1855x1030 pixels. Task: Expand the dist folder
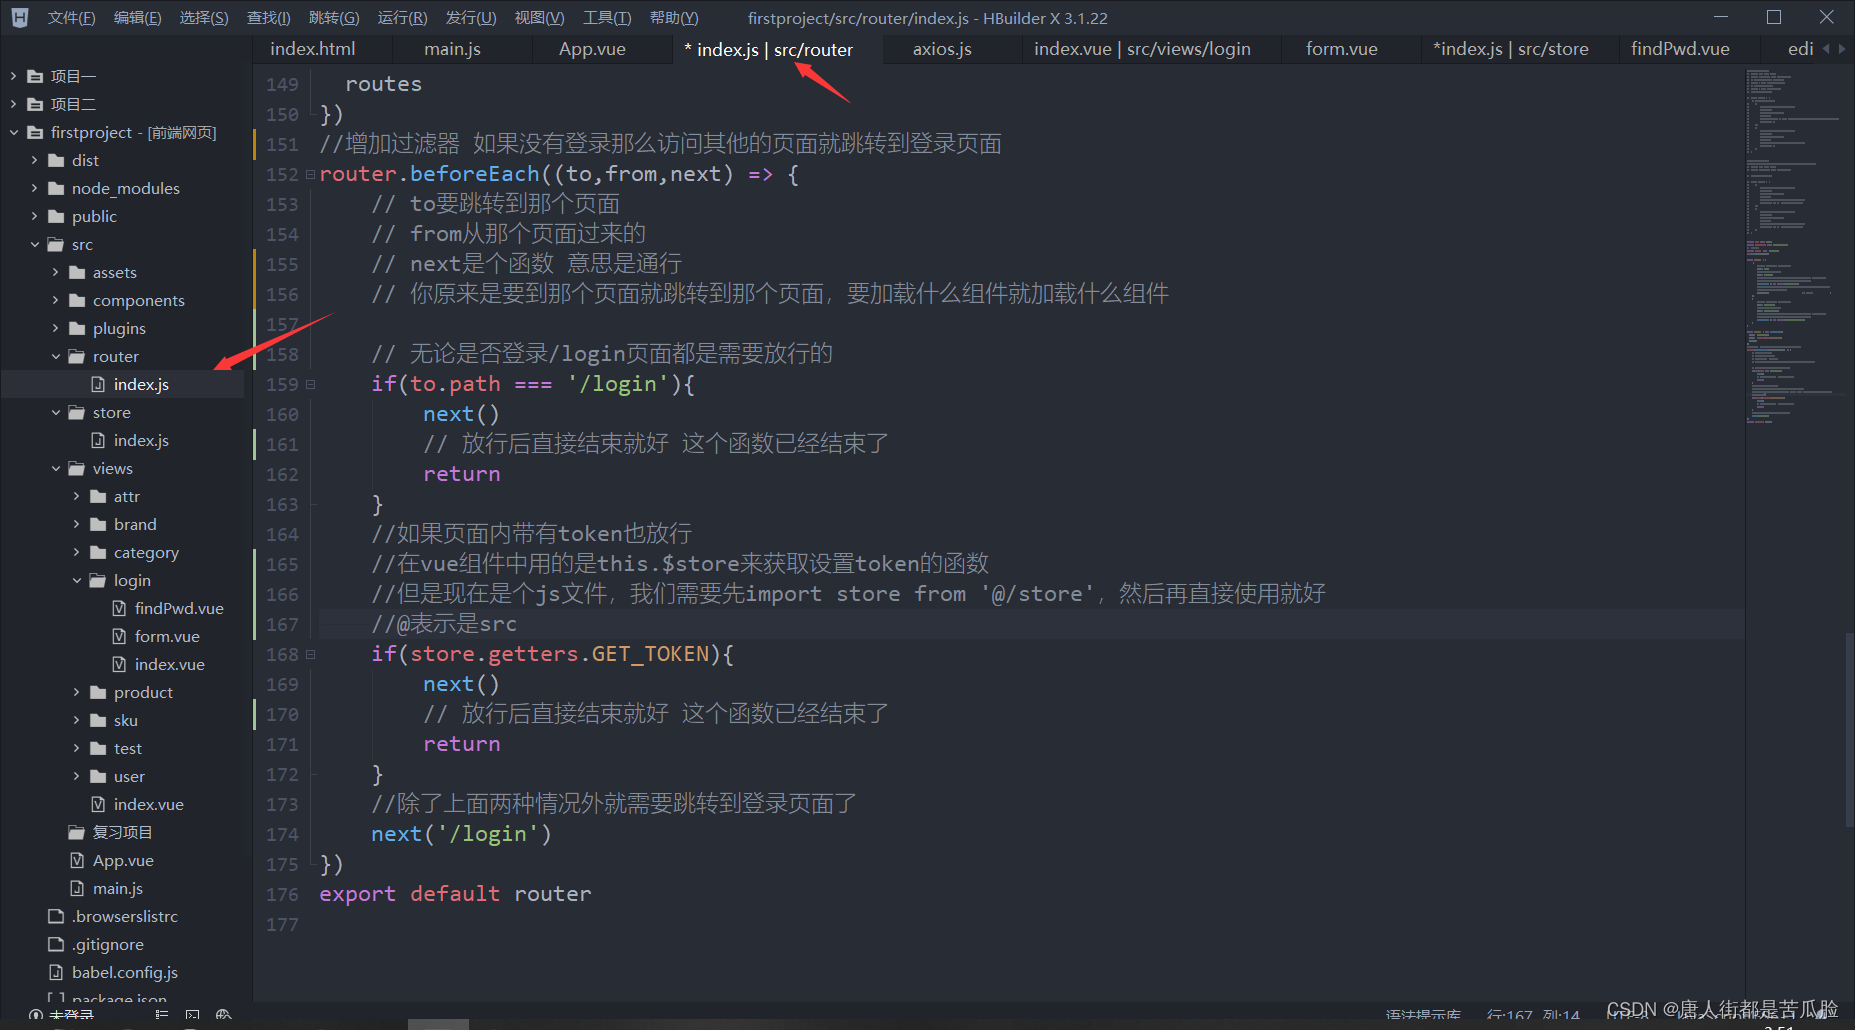[x=34, y=160]
